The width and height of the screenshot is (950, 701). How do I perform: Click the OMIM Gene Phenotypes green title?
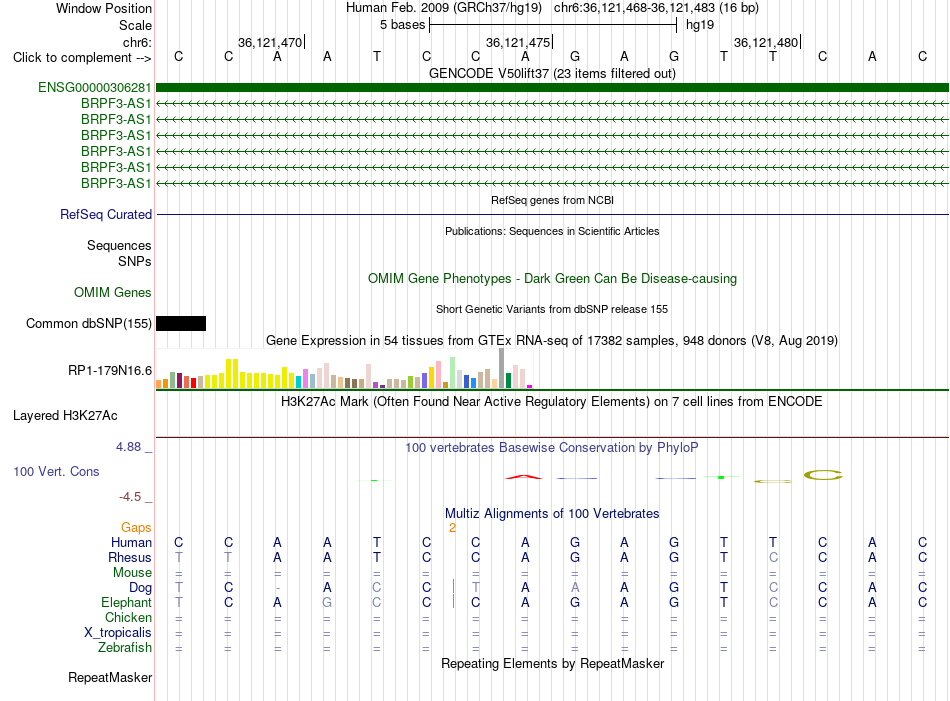coord(552,279)
